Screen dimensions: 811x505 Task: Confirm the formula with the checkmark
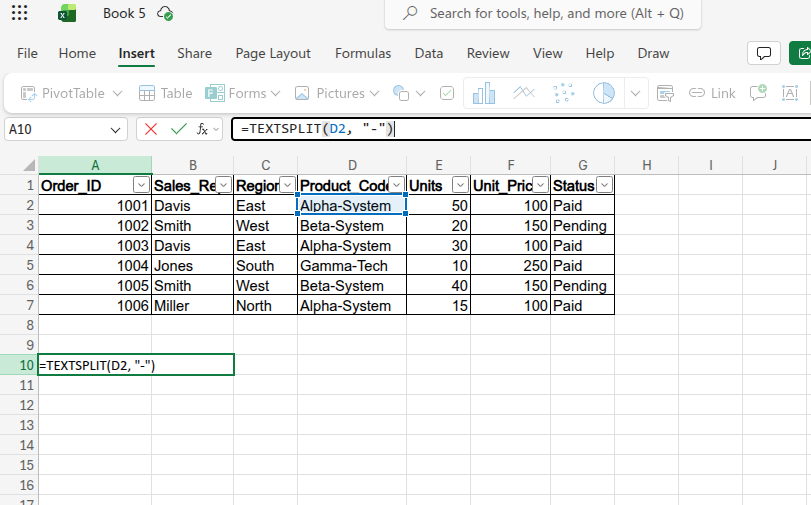click(x=178, y=129)
